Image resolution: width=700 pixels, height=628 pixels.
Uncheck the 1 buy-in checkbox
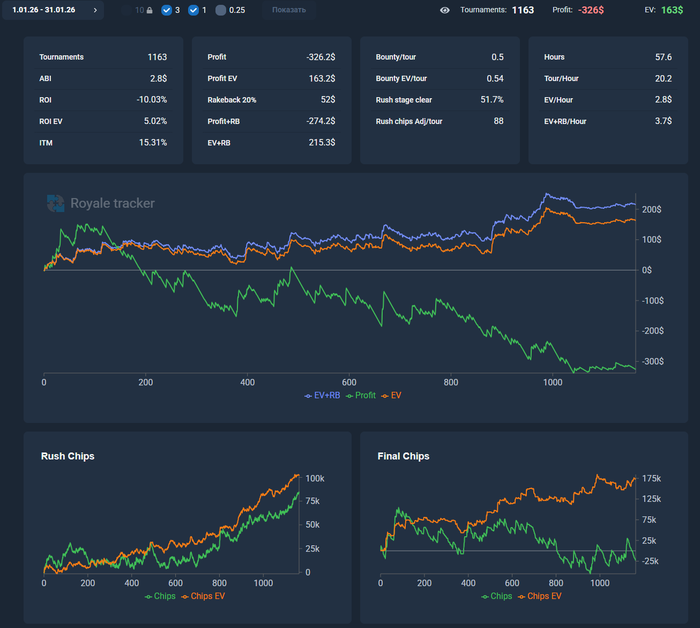point(194,10)
